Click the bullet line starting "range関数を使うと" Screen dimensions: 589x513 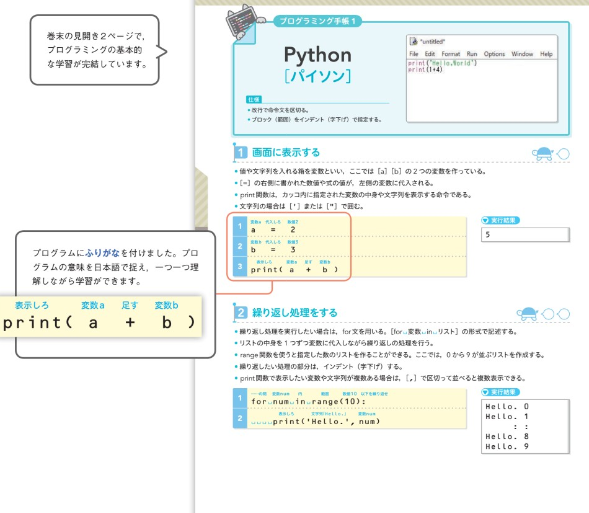tap(391, 355)
